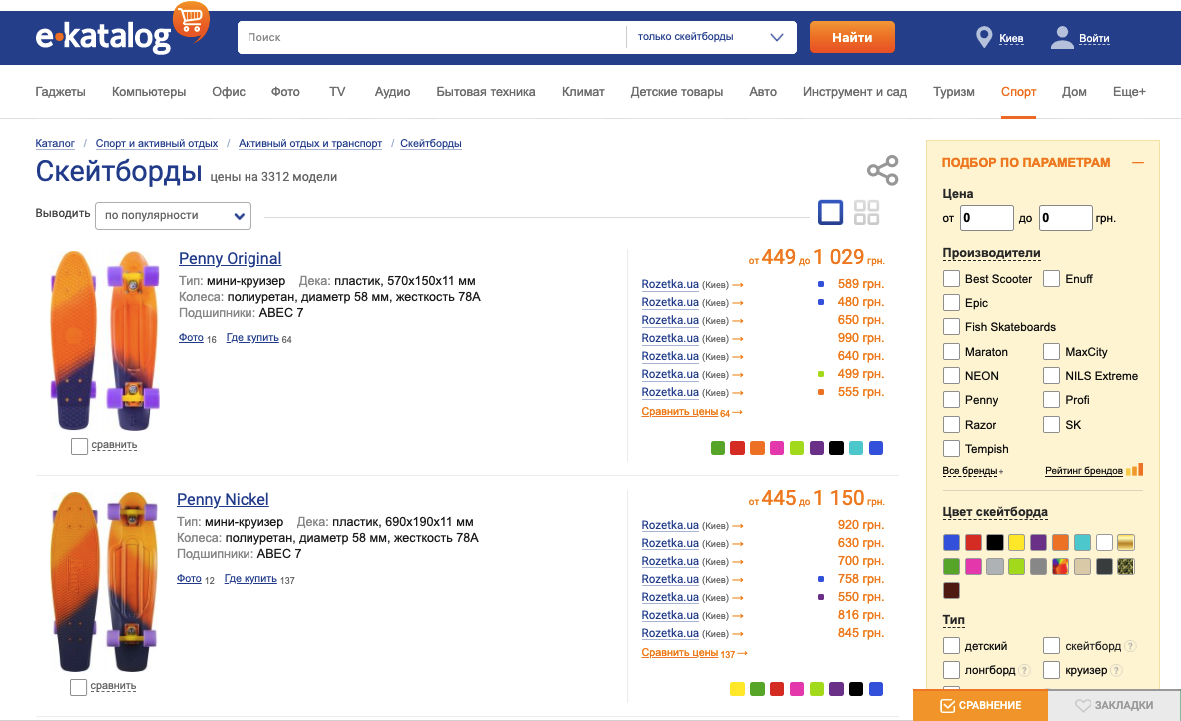
Task: Click the Войти login link
Action: pyautogui.click(x=1094, y=38)
